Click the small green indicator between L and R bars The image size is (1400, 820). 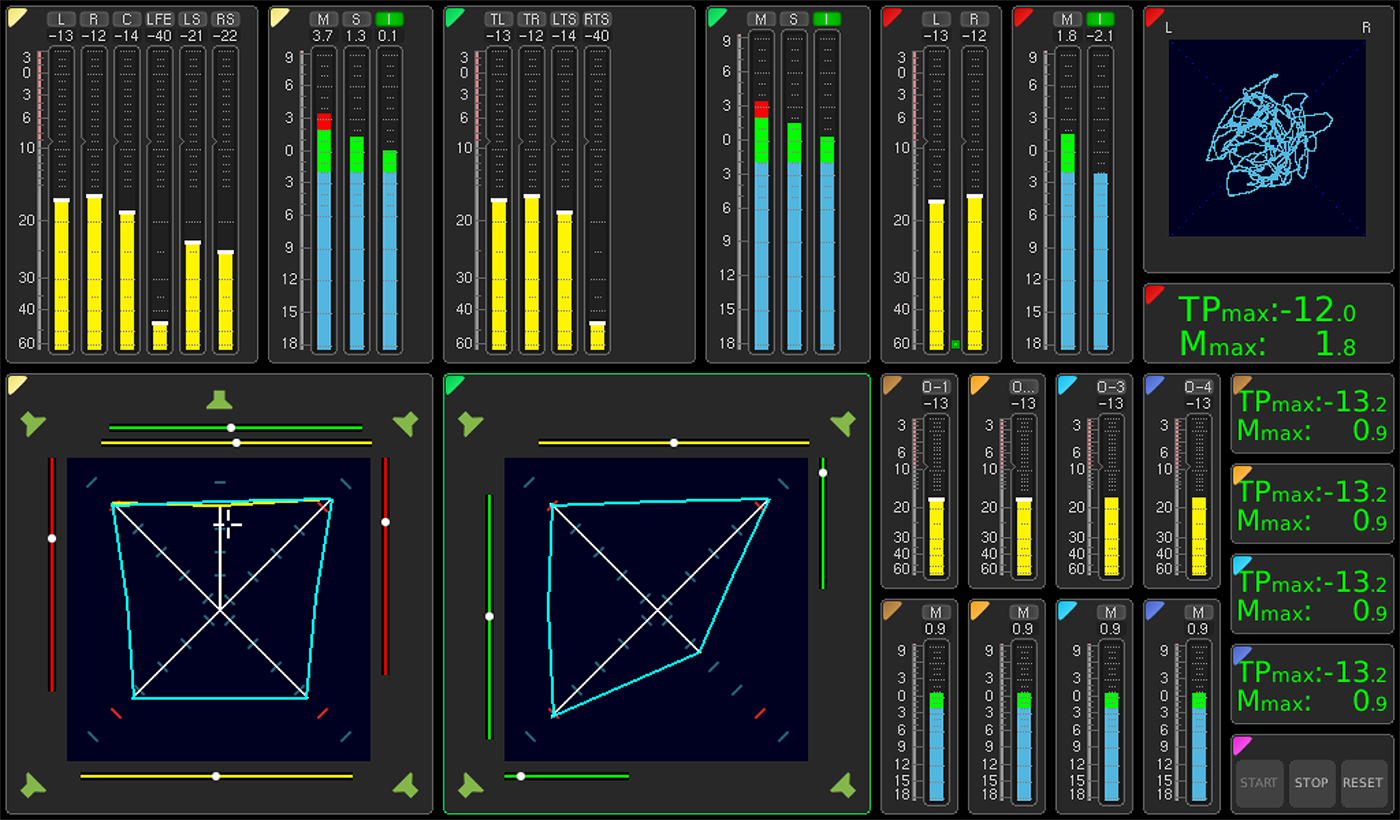pyautogui.click(x=955, y=344)
